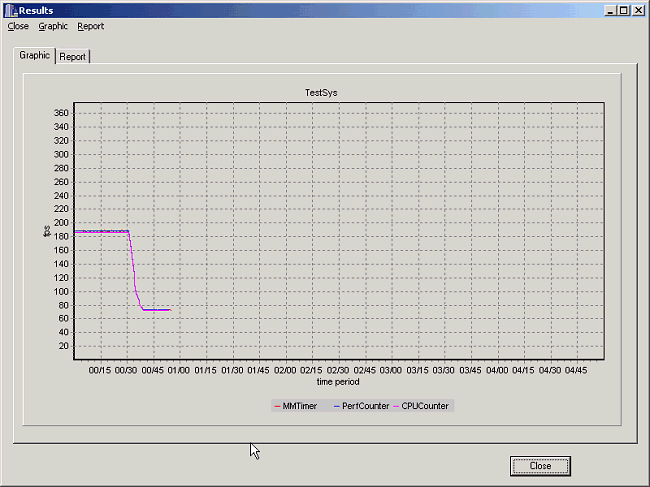Click the 180 value on y-axis
This screenshot has width=650, height=487.
pyautogui.click(x=61, y=236)
